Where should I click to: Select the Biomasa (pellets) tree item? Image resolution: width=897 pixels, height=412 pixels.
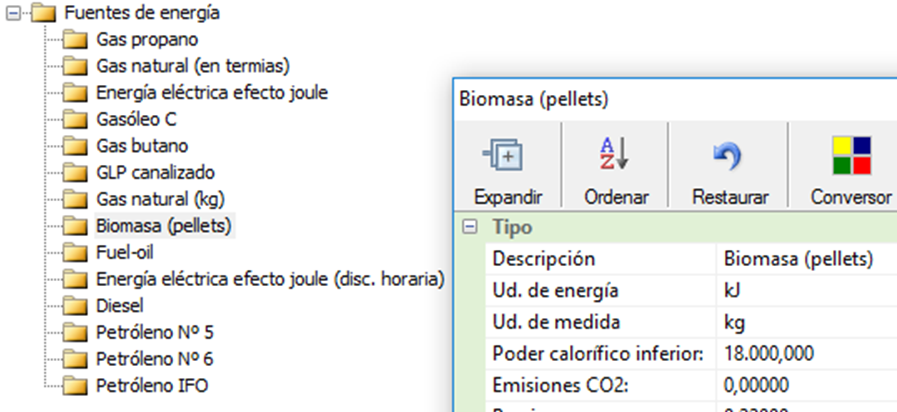164,225
